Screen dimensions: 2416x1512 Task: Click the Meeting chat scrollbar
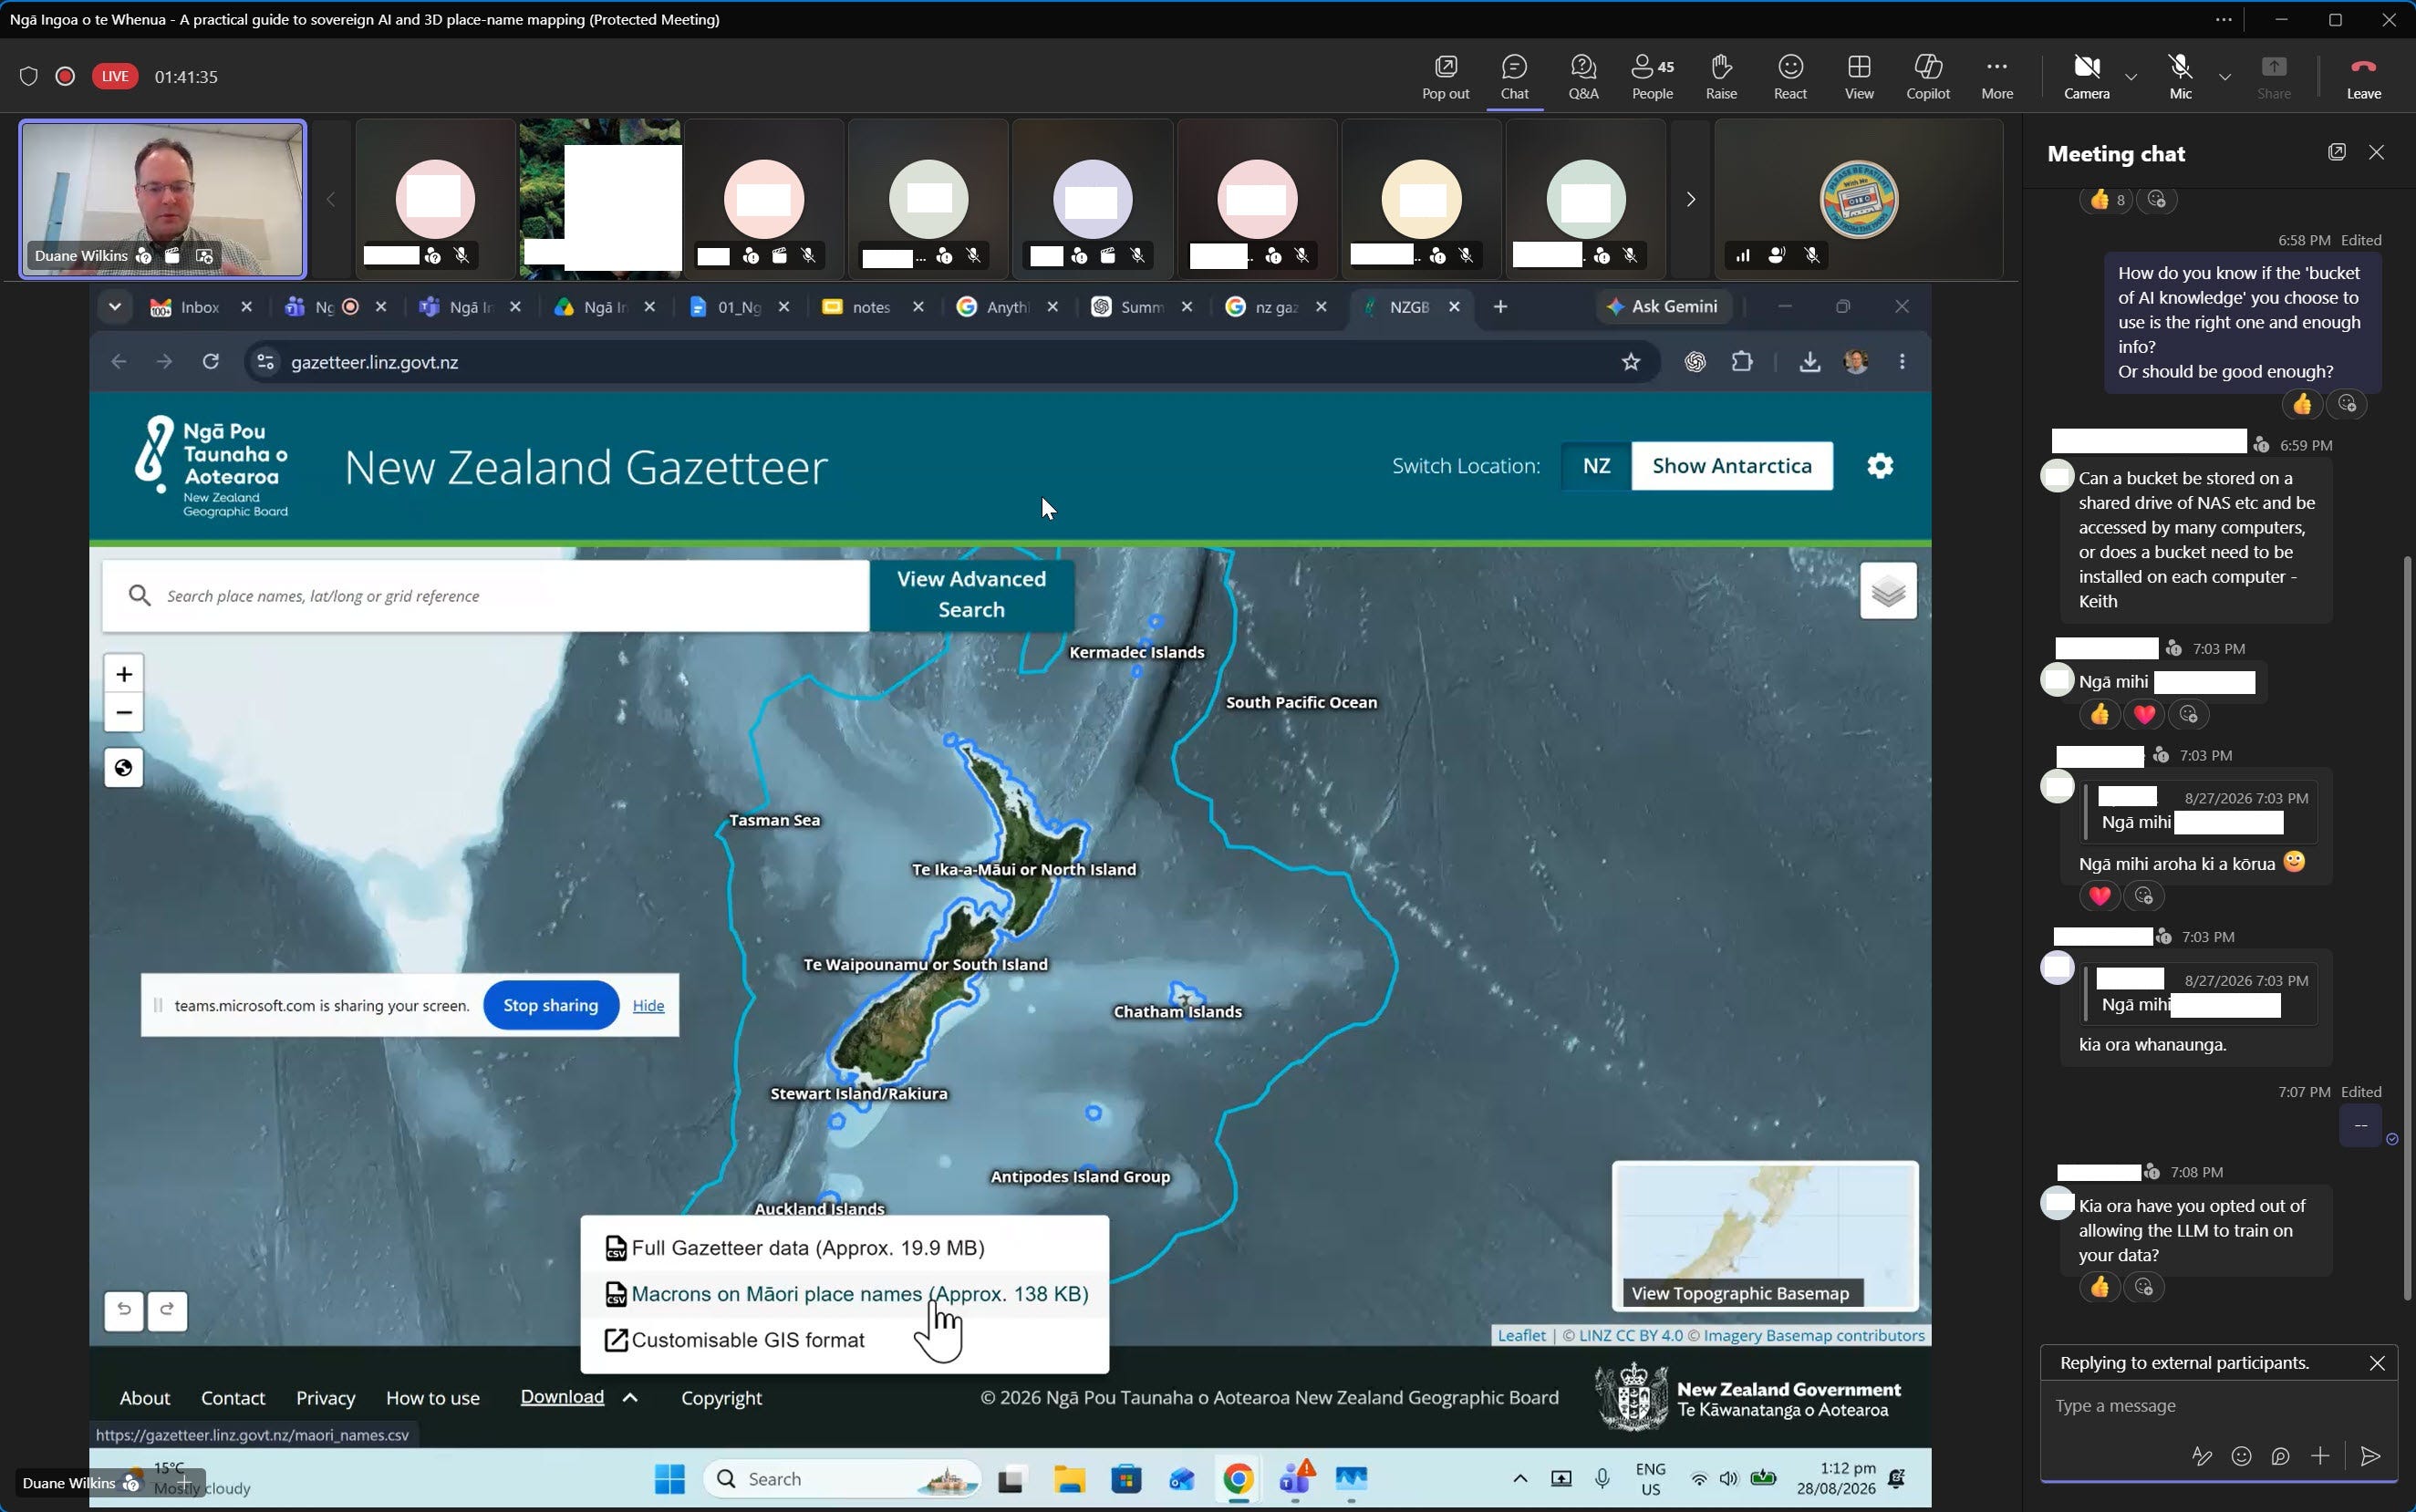coord(2407,927)
